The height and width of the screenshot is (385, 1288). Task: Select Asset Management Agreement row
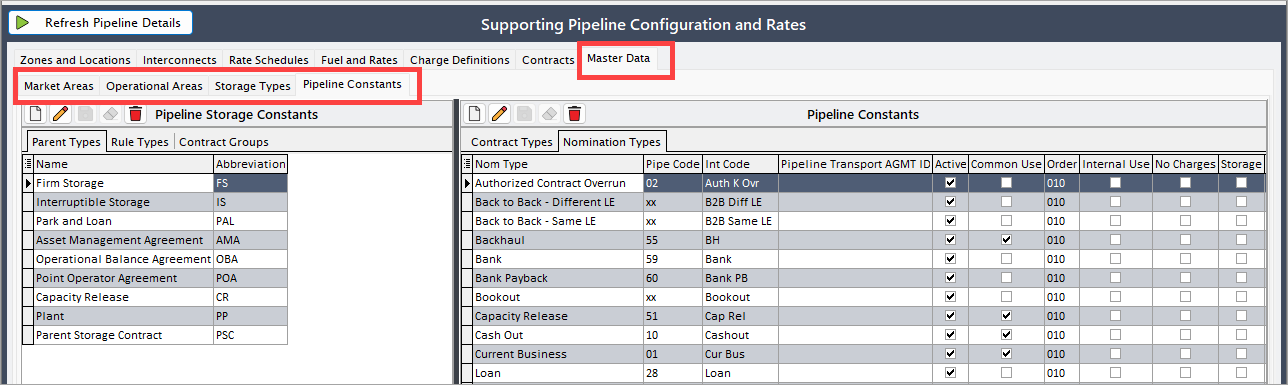(155, 240)
